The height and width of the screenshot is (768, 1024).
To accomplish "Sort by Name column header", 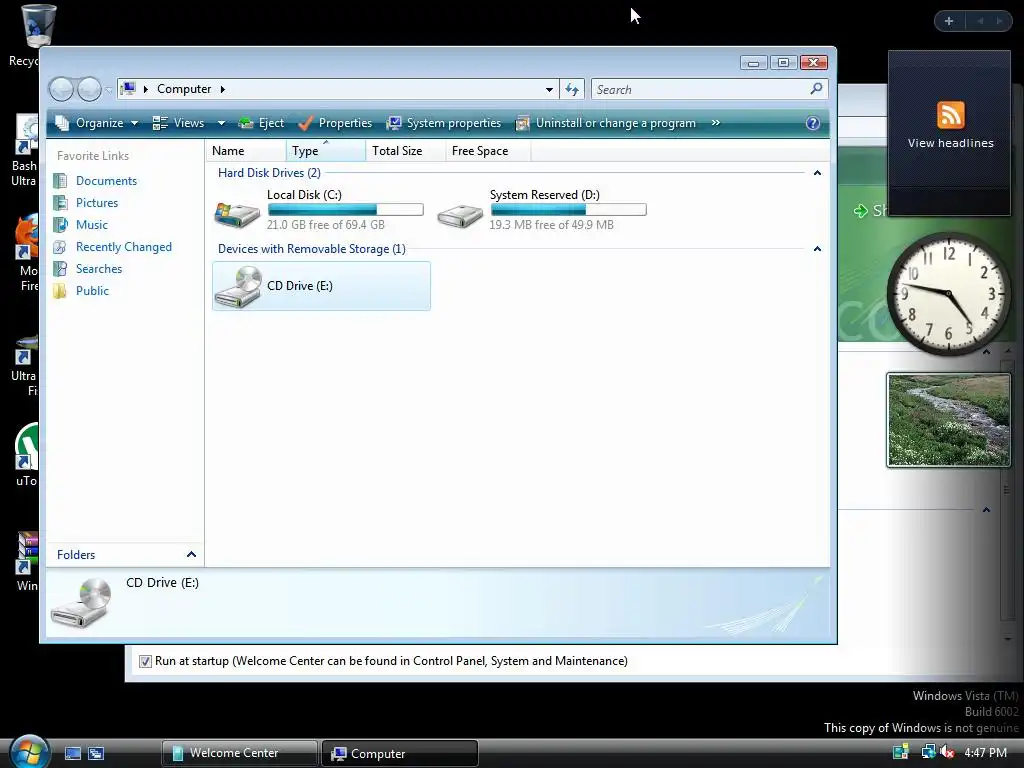I will pyautogui.click(x=246, y=151).
